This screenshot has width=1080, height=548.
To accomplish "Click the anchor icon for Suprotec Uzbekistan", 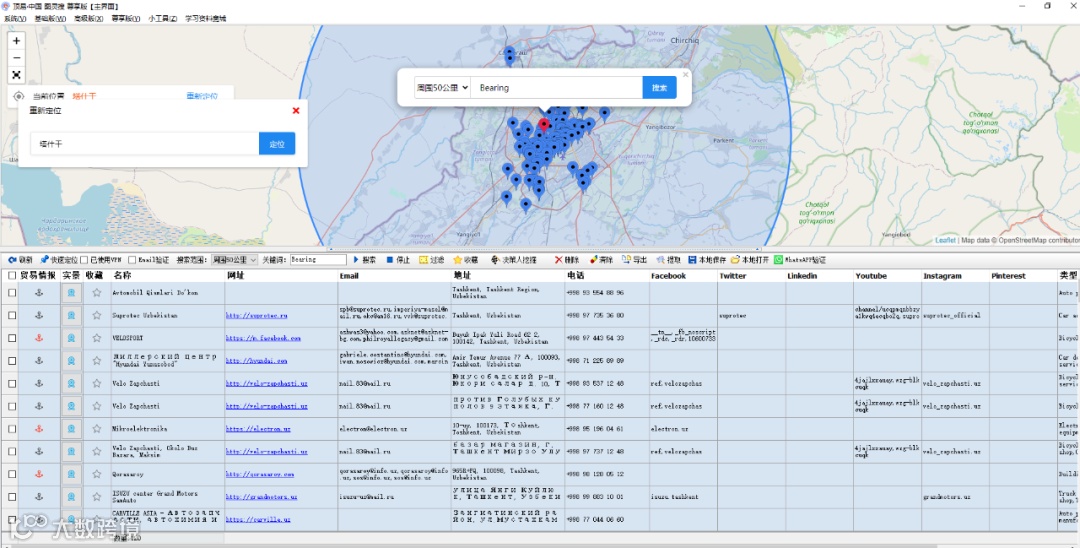I will 39,315.
